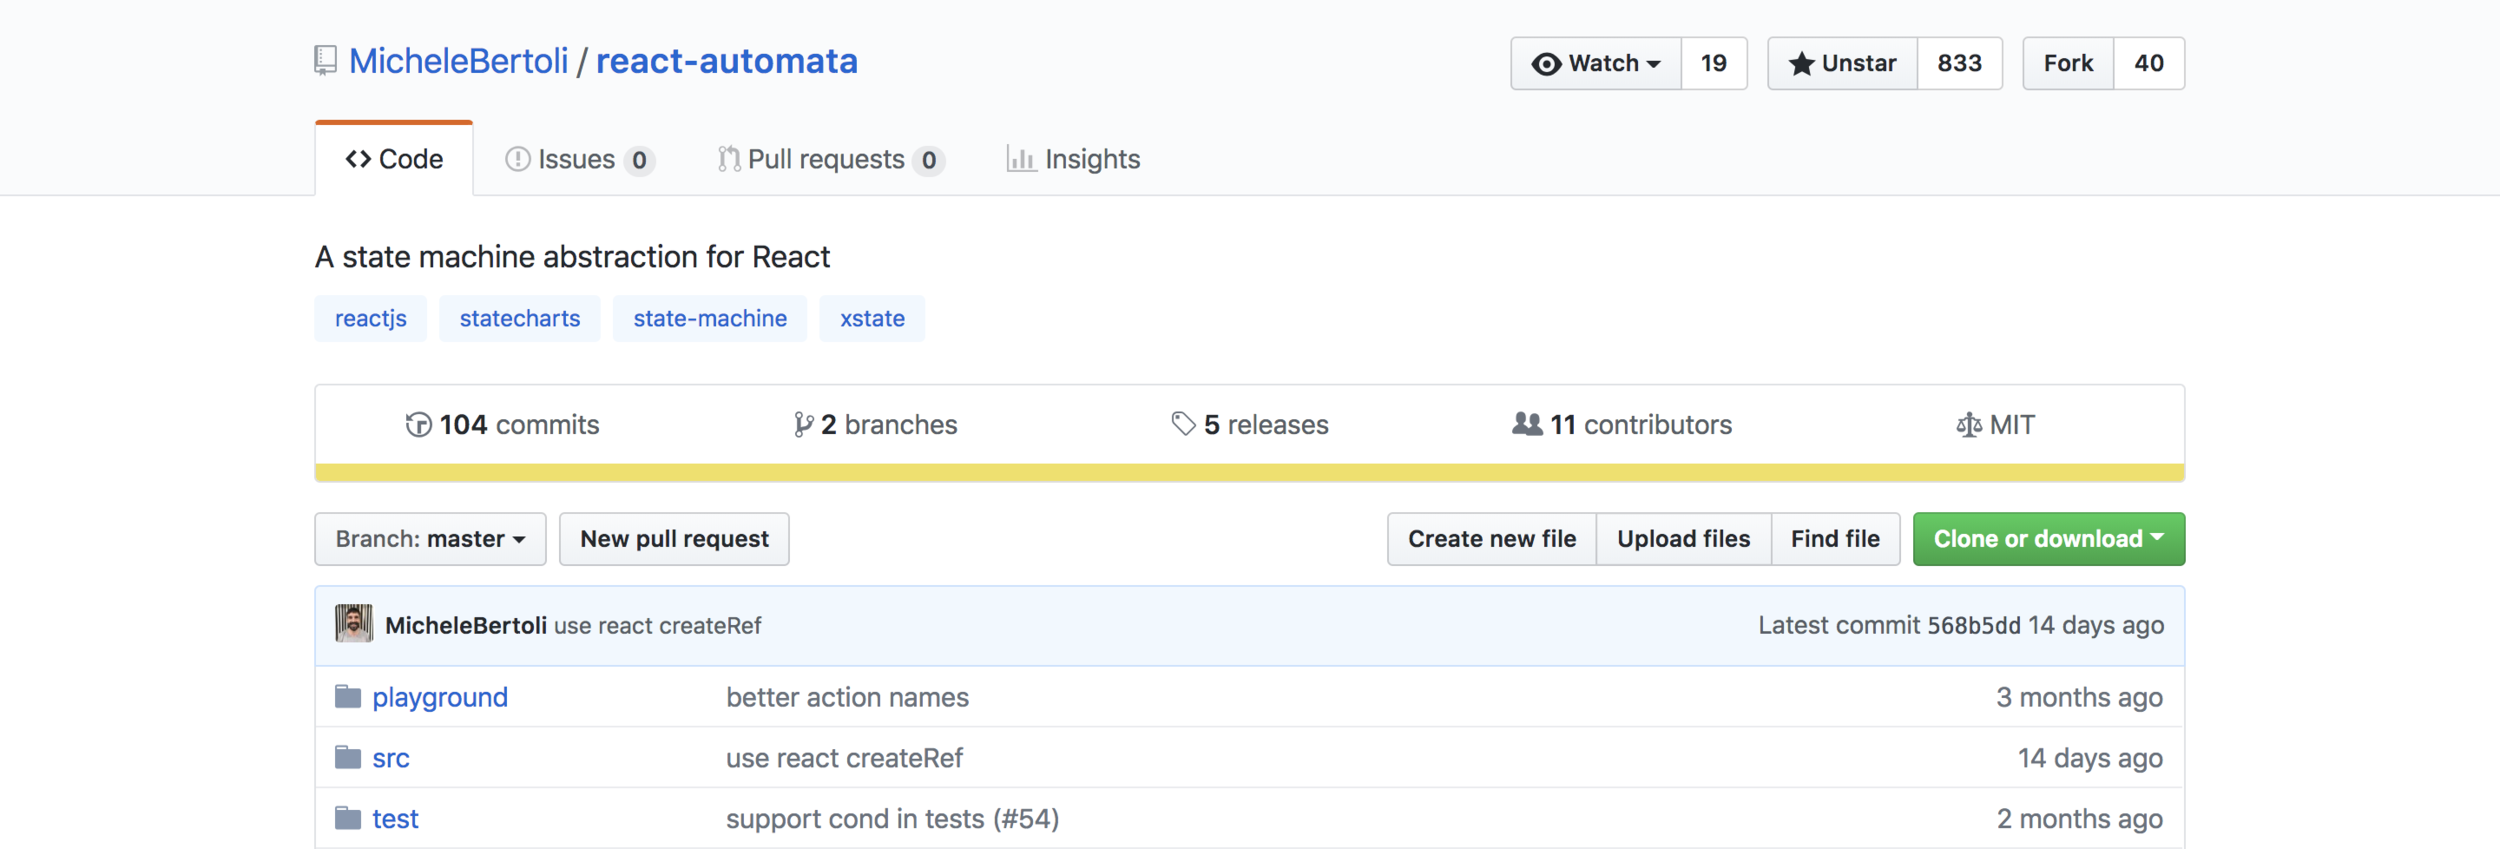View 5 releases page
Screen dimensions: 2500x849
(x=1250, y=425)
